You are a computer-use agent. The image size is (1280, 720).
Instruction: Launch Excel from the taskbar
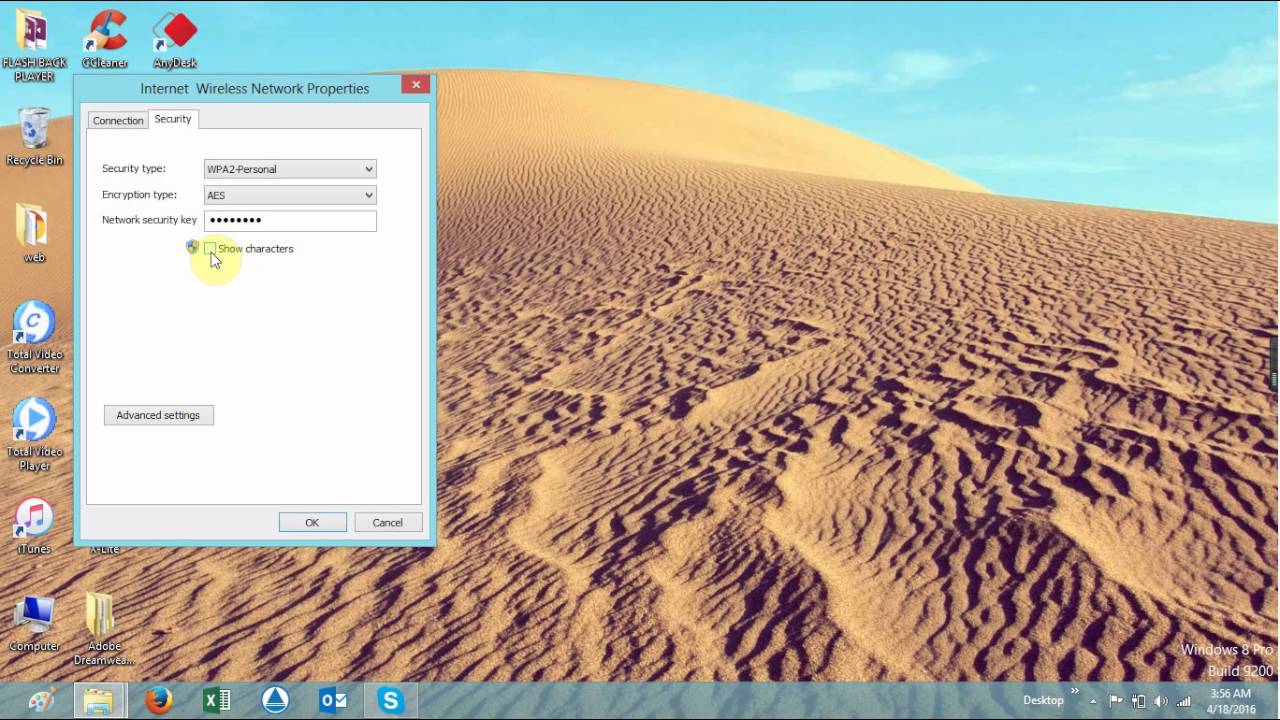pyautogui.click(x=217, y=701)
